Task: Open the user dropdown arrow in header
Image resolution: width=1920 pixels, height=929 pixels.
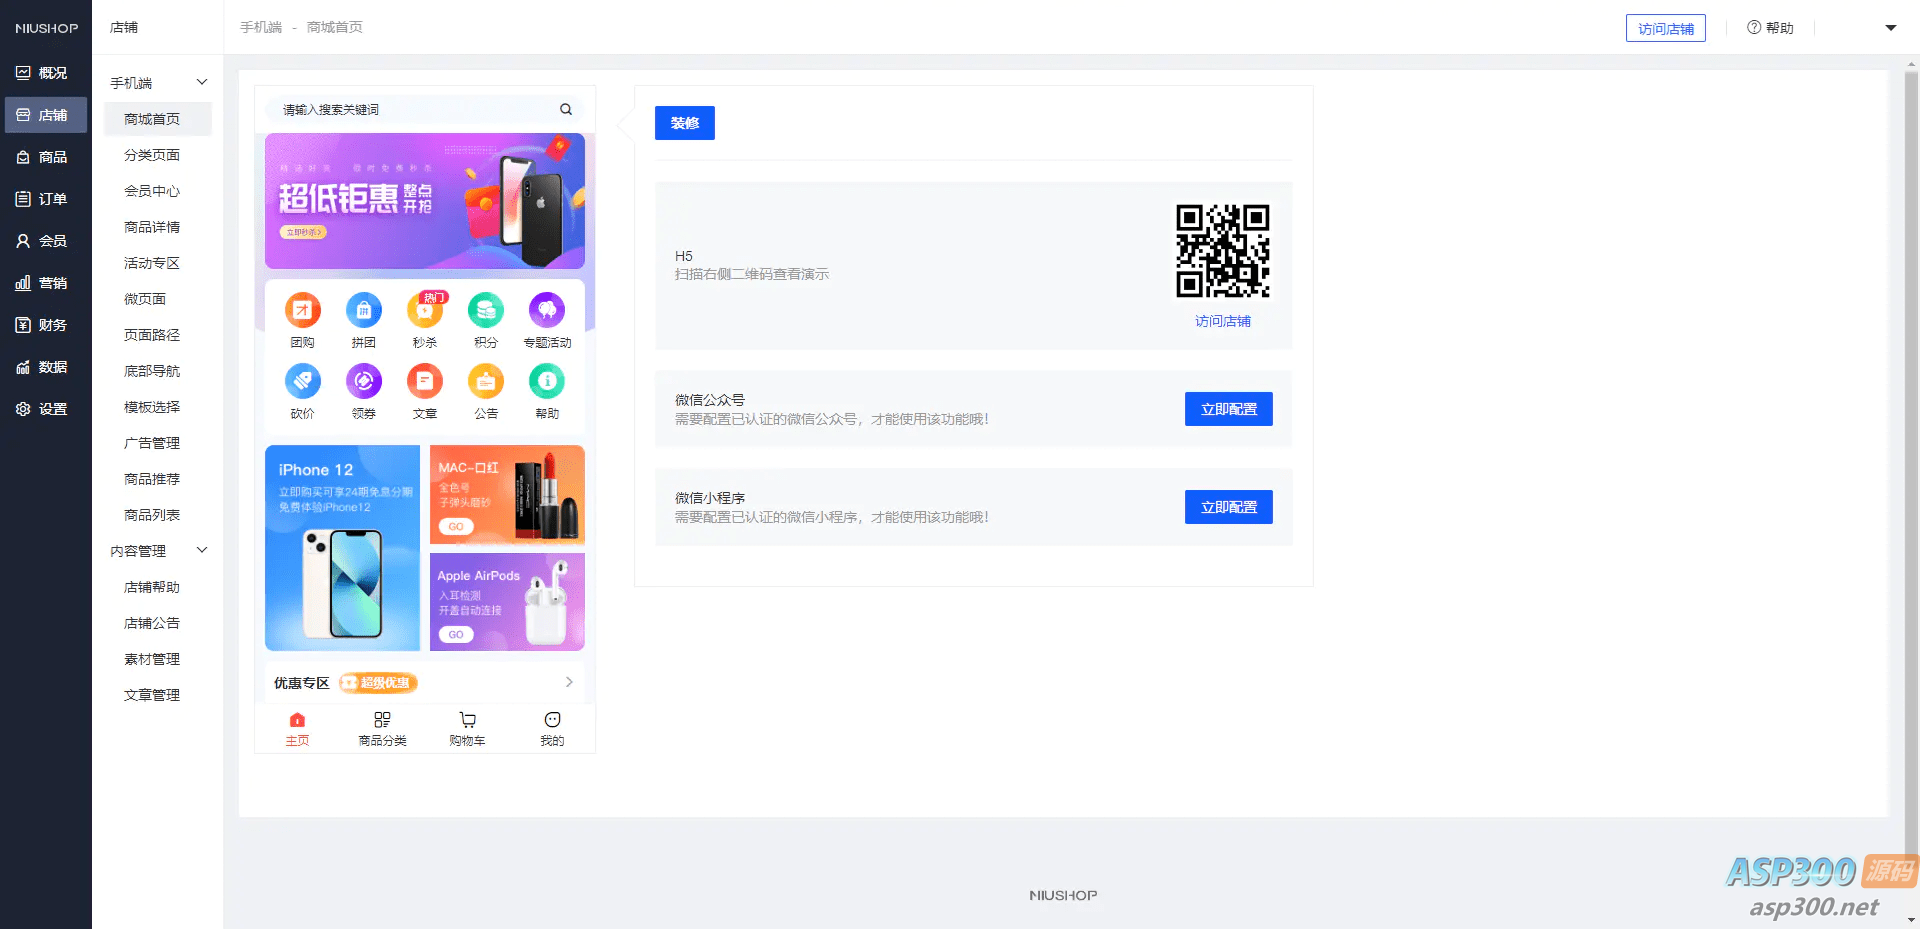Action: (x=1891, y=28)
